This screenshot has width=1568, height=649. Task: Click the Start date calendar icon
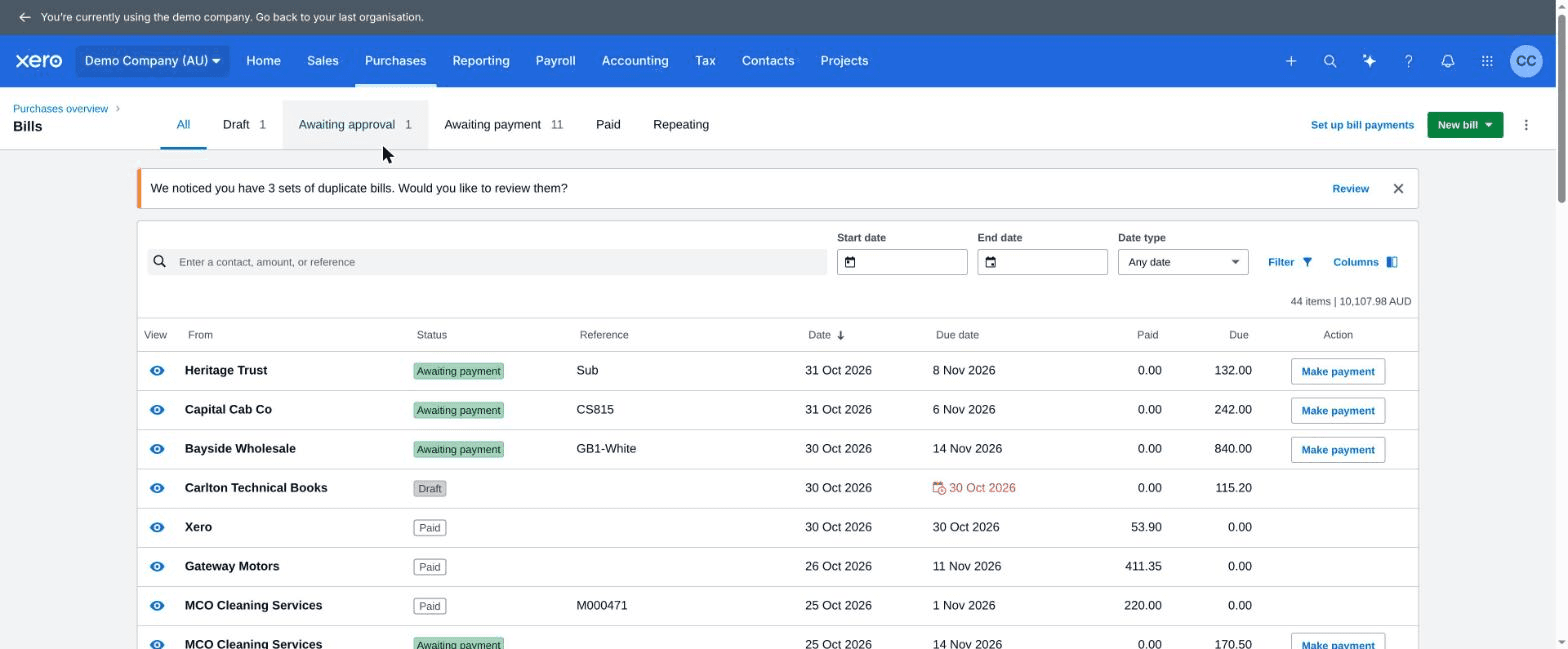tap(850, 262)
